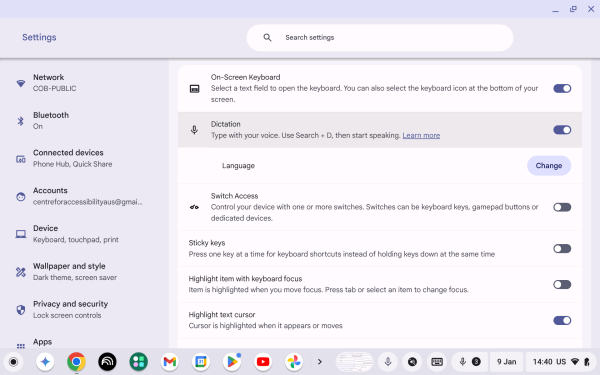
Task: Open Network settings in sidebar
Action: pyautogui.click(x=84, y=83)
